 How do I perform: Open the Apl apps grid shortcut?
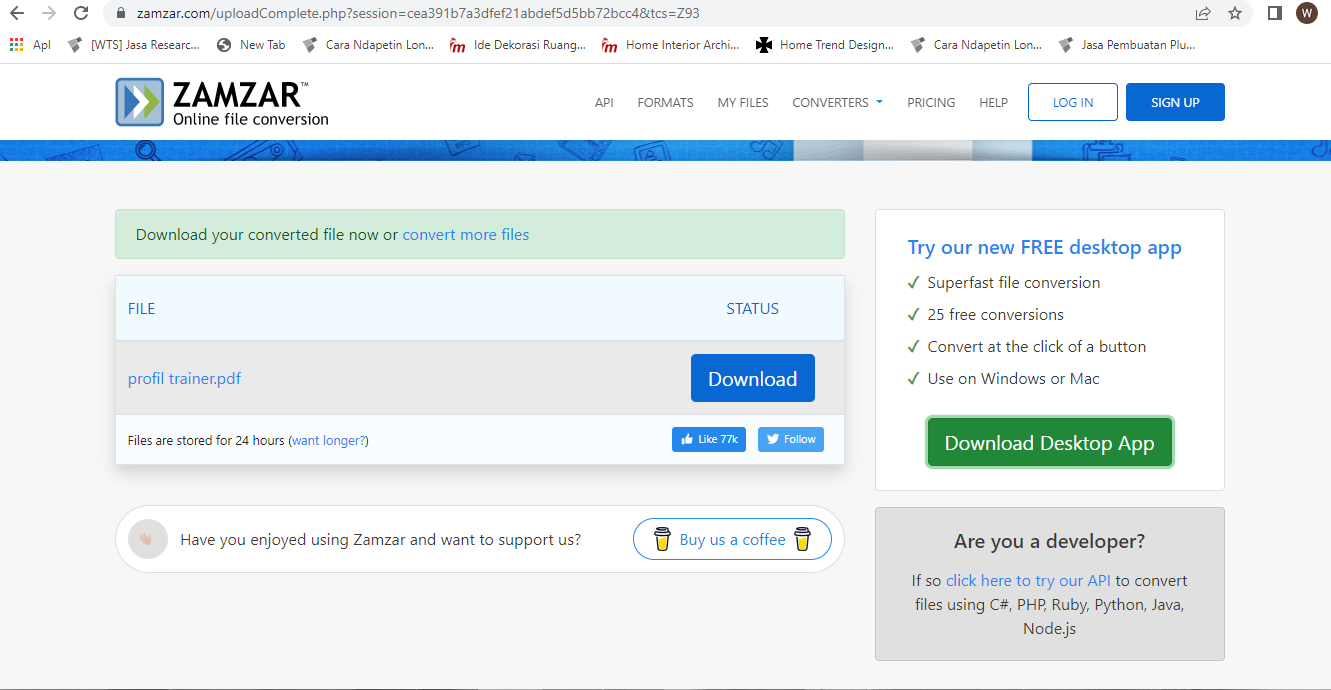[x=30, y=45]
